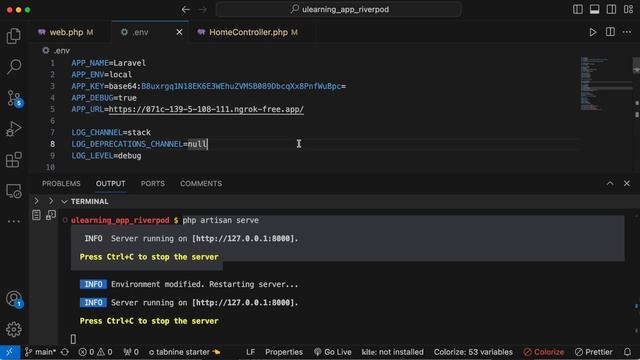The image size is (640, 360).
Task: Click the tabnine starter status item
Action: [x=184, y=352]
